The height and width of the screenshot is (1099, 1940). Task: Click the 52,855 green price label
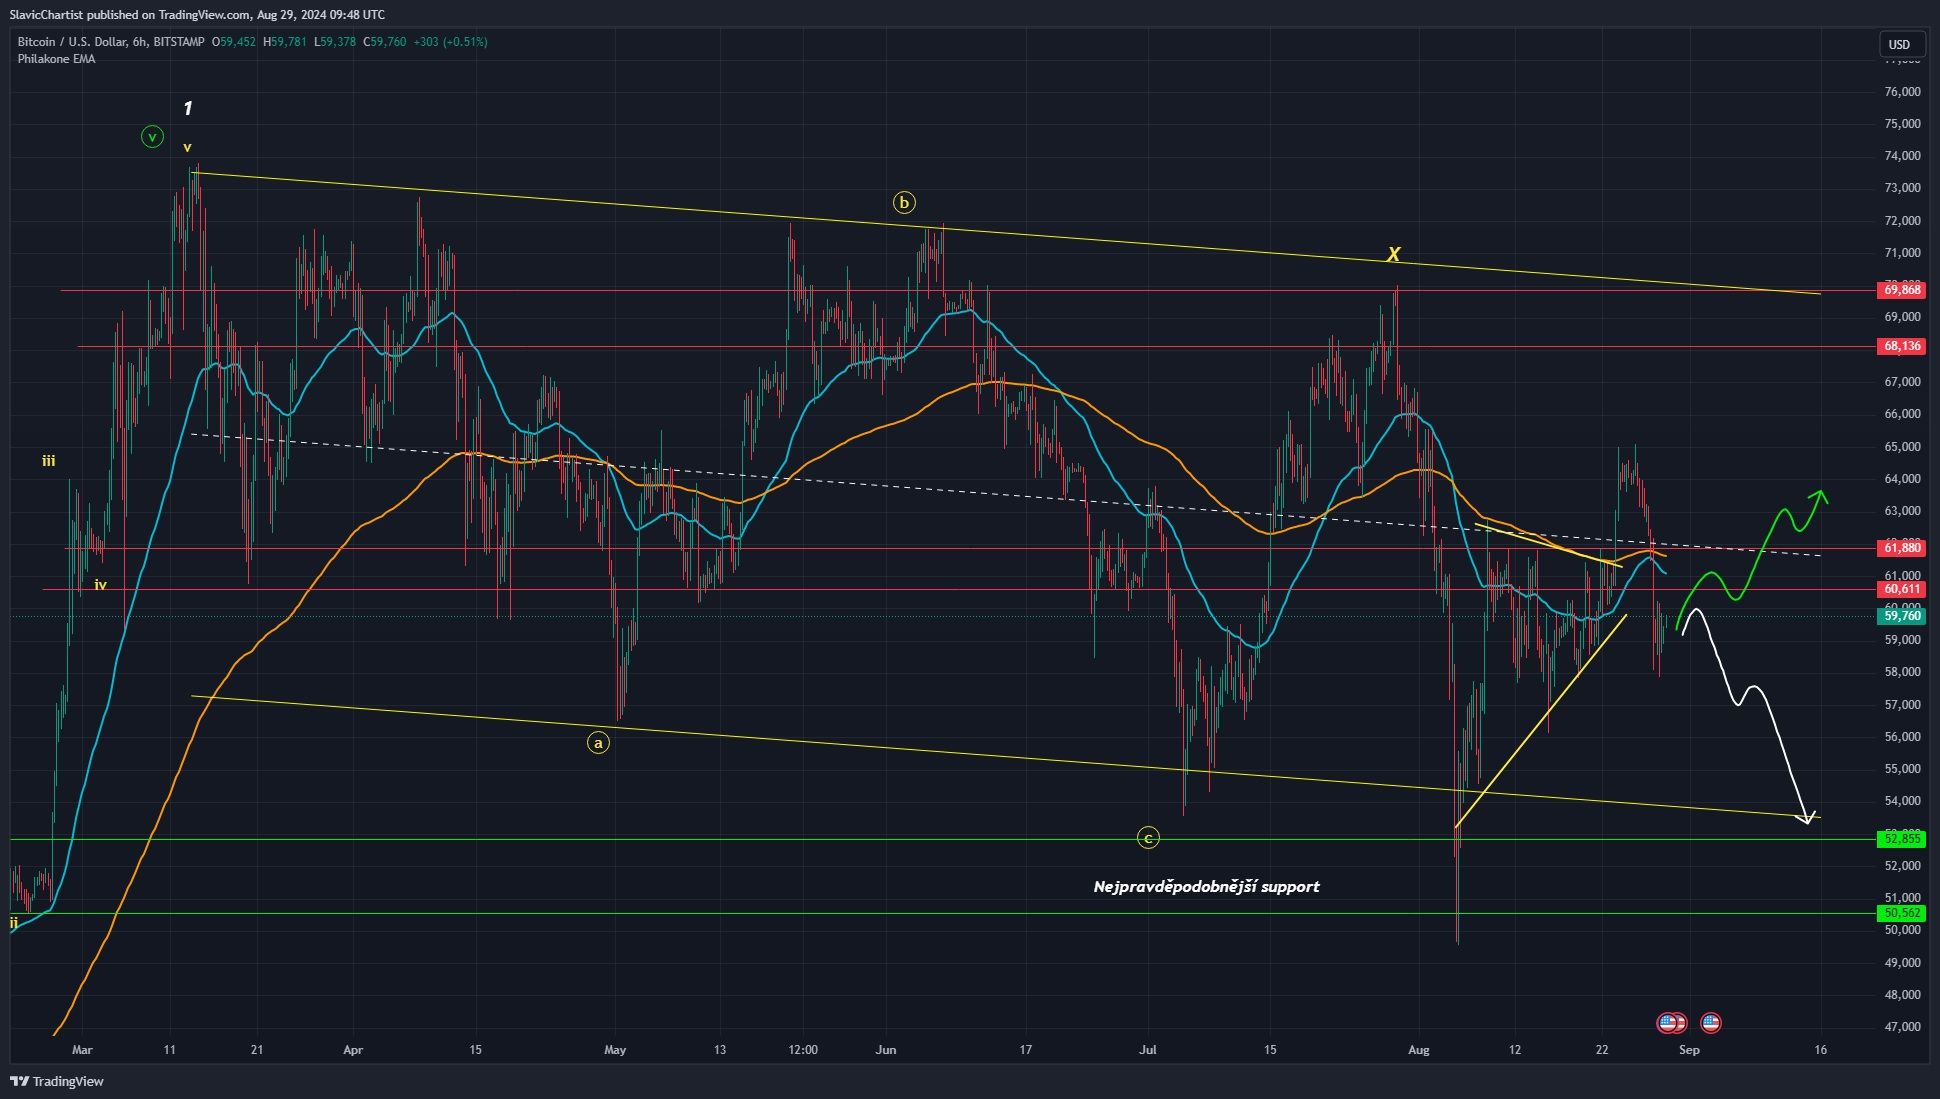click(1902, 838)
